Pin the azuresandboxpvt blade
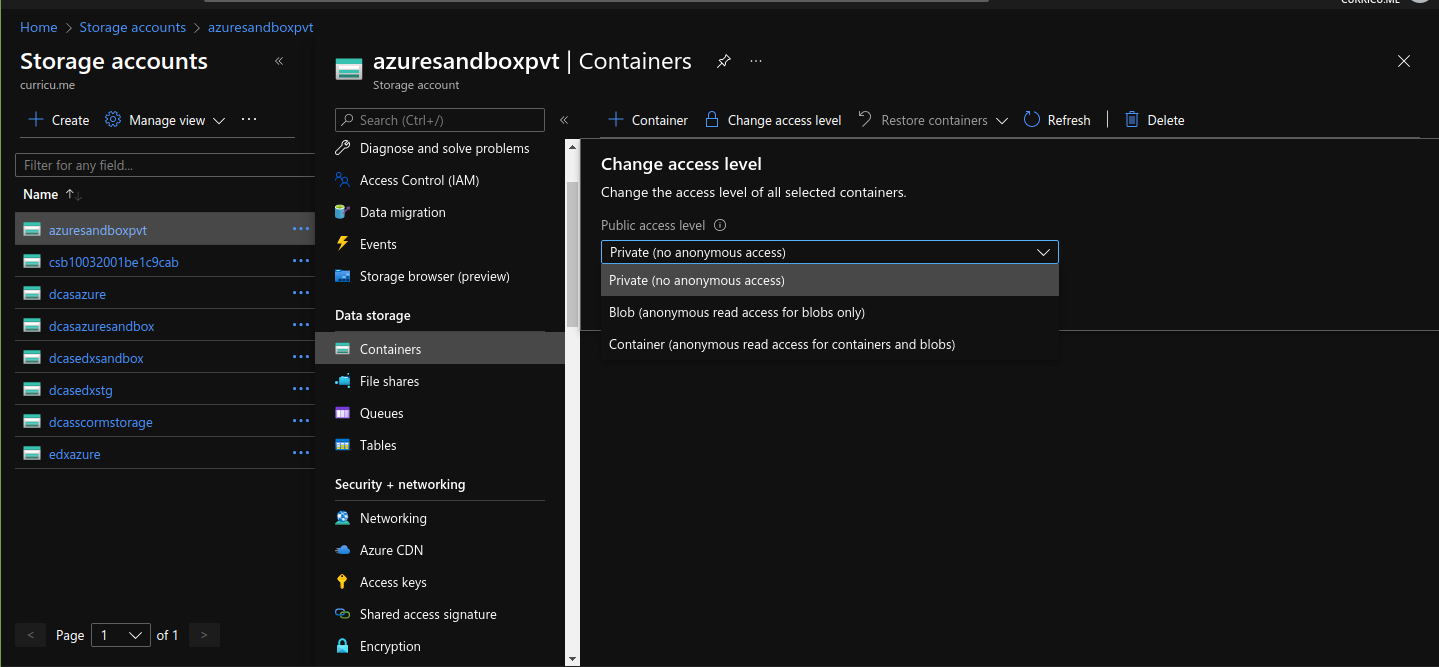The image size is (1439, 667). (x=724, y=61)
